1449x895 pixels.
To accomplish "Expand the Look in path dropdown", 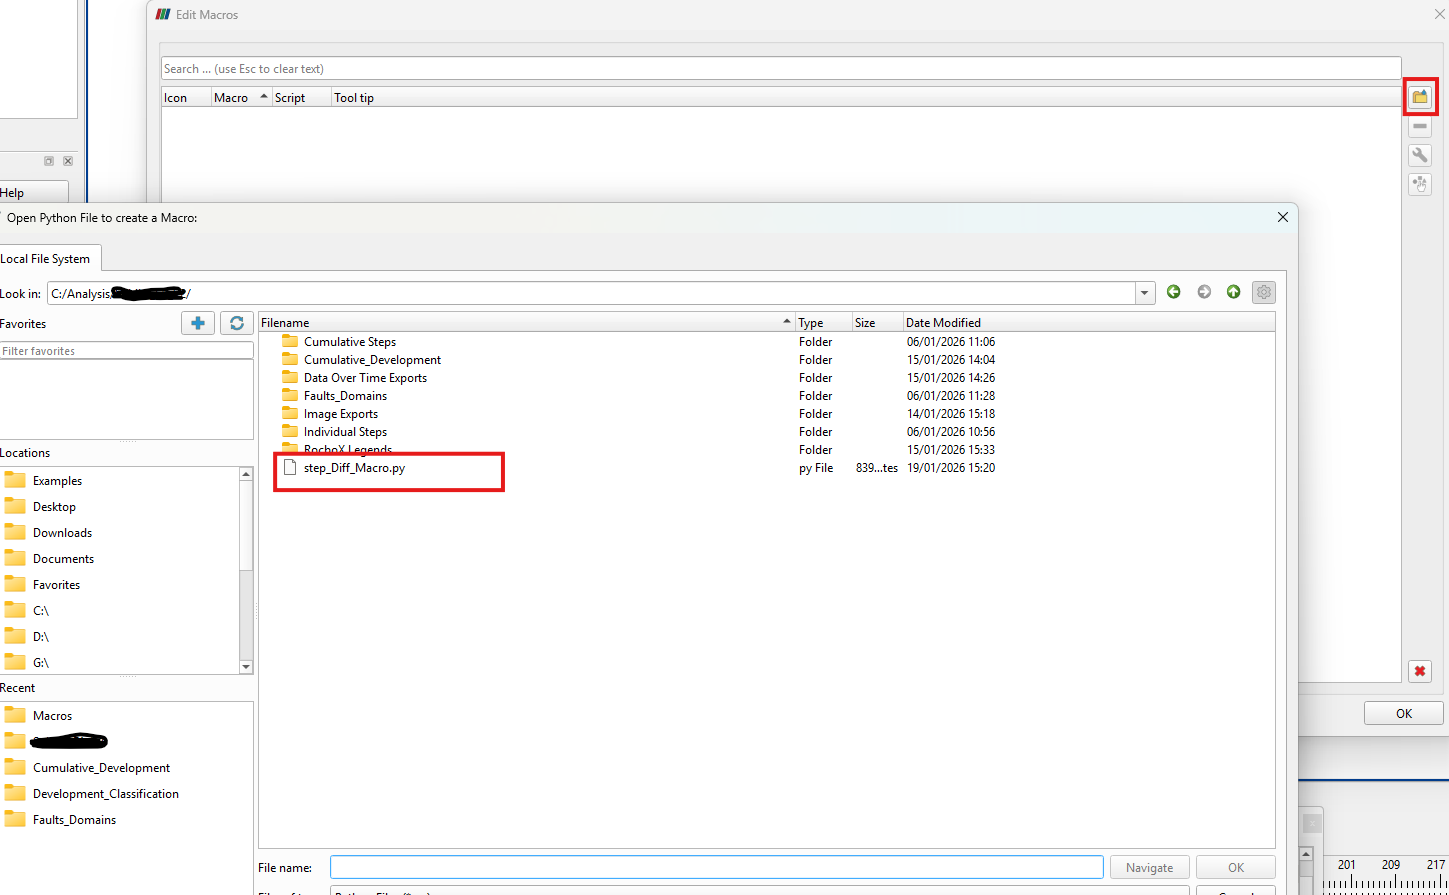I will coord(1145,293).
